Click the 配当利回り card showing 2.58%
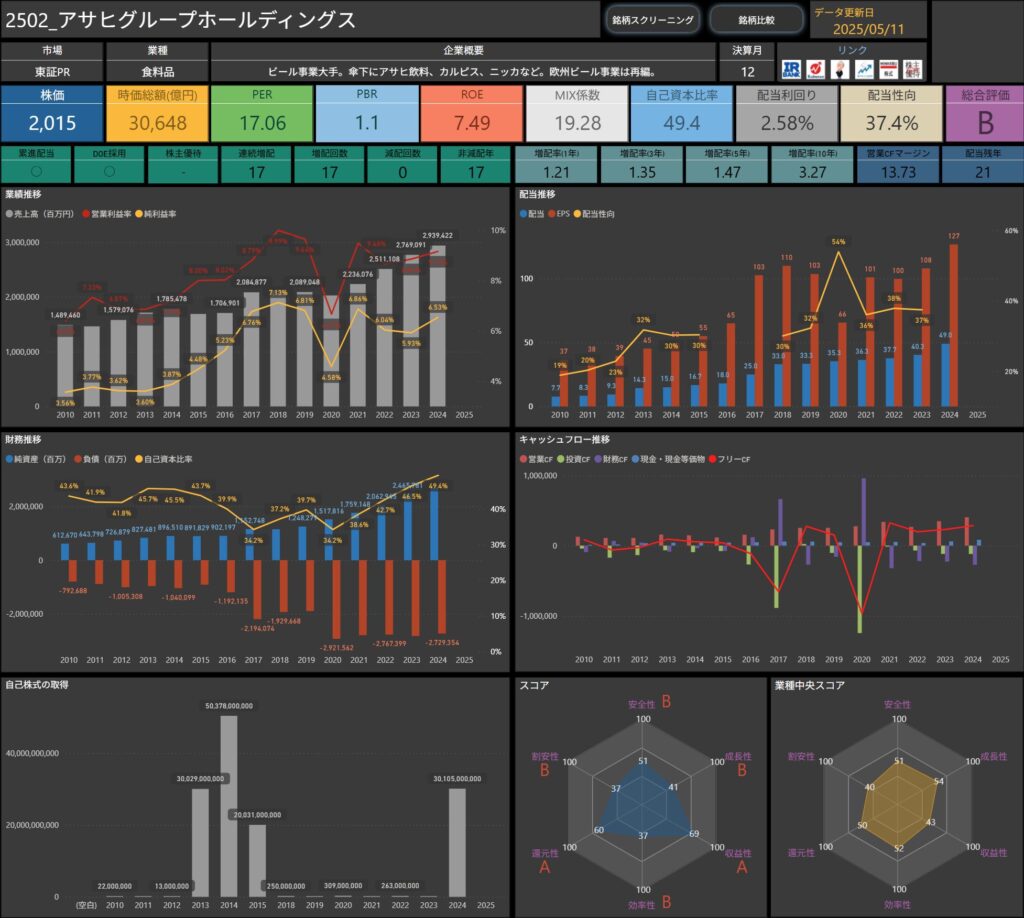 tap(787, 114)
